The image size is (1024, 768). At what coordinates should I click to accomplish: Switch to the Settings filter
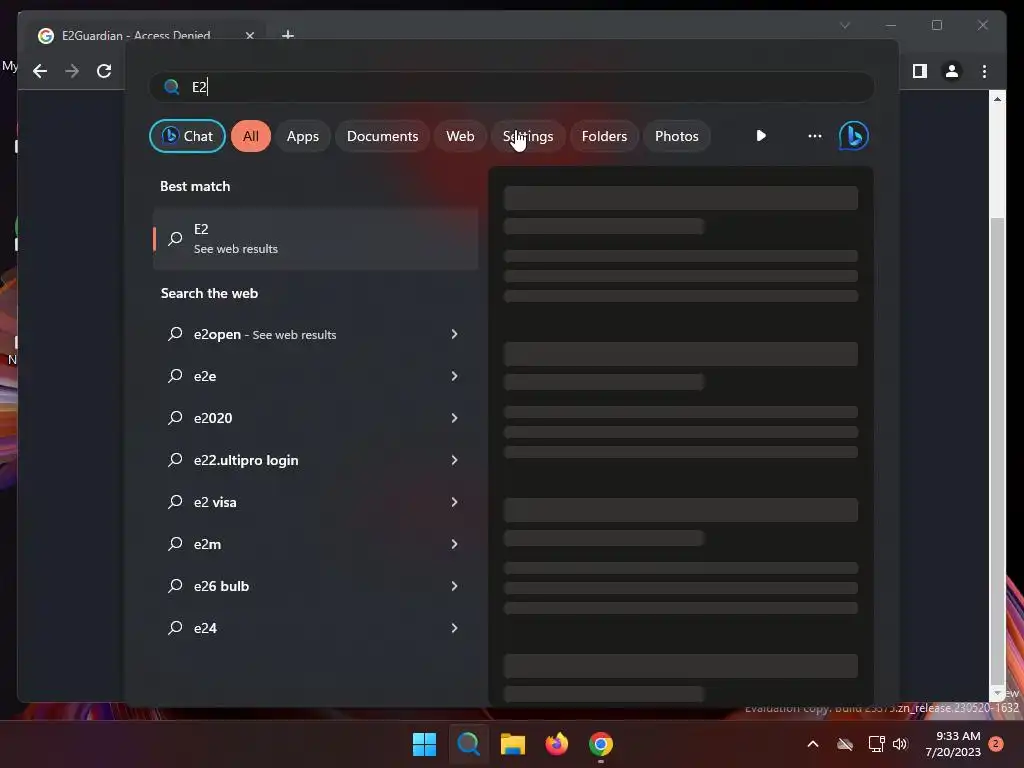click(x=528, y=136)
